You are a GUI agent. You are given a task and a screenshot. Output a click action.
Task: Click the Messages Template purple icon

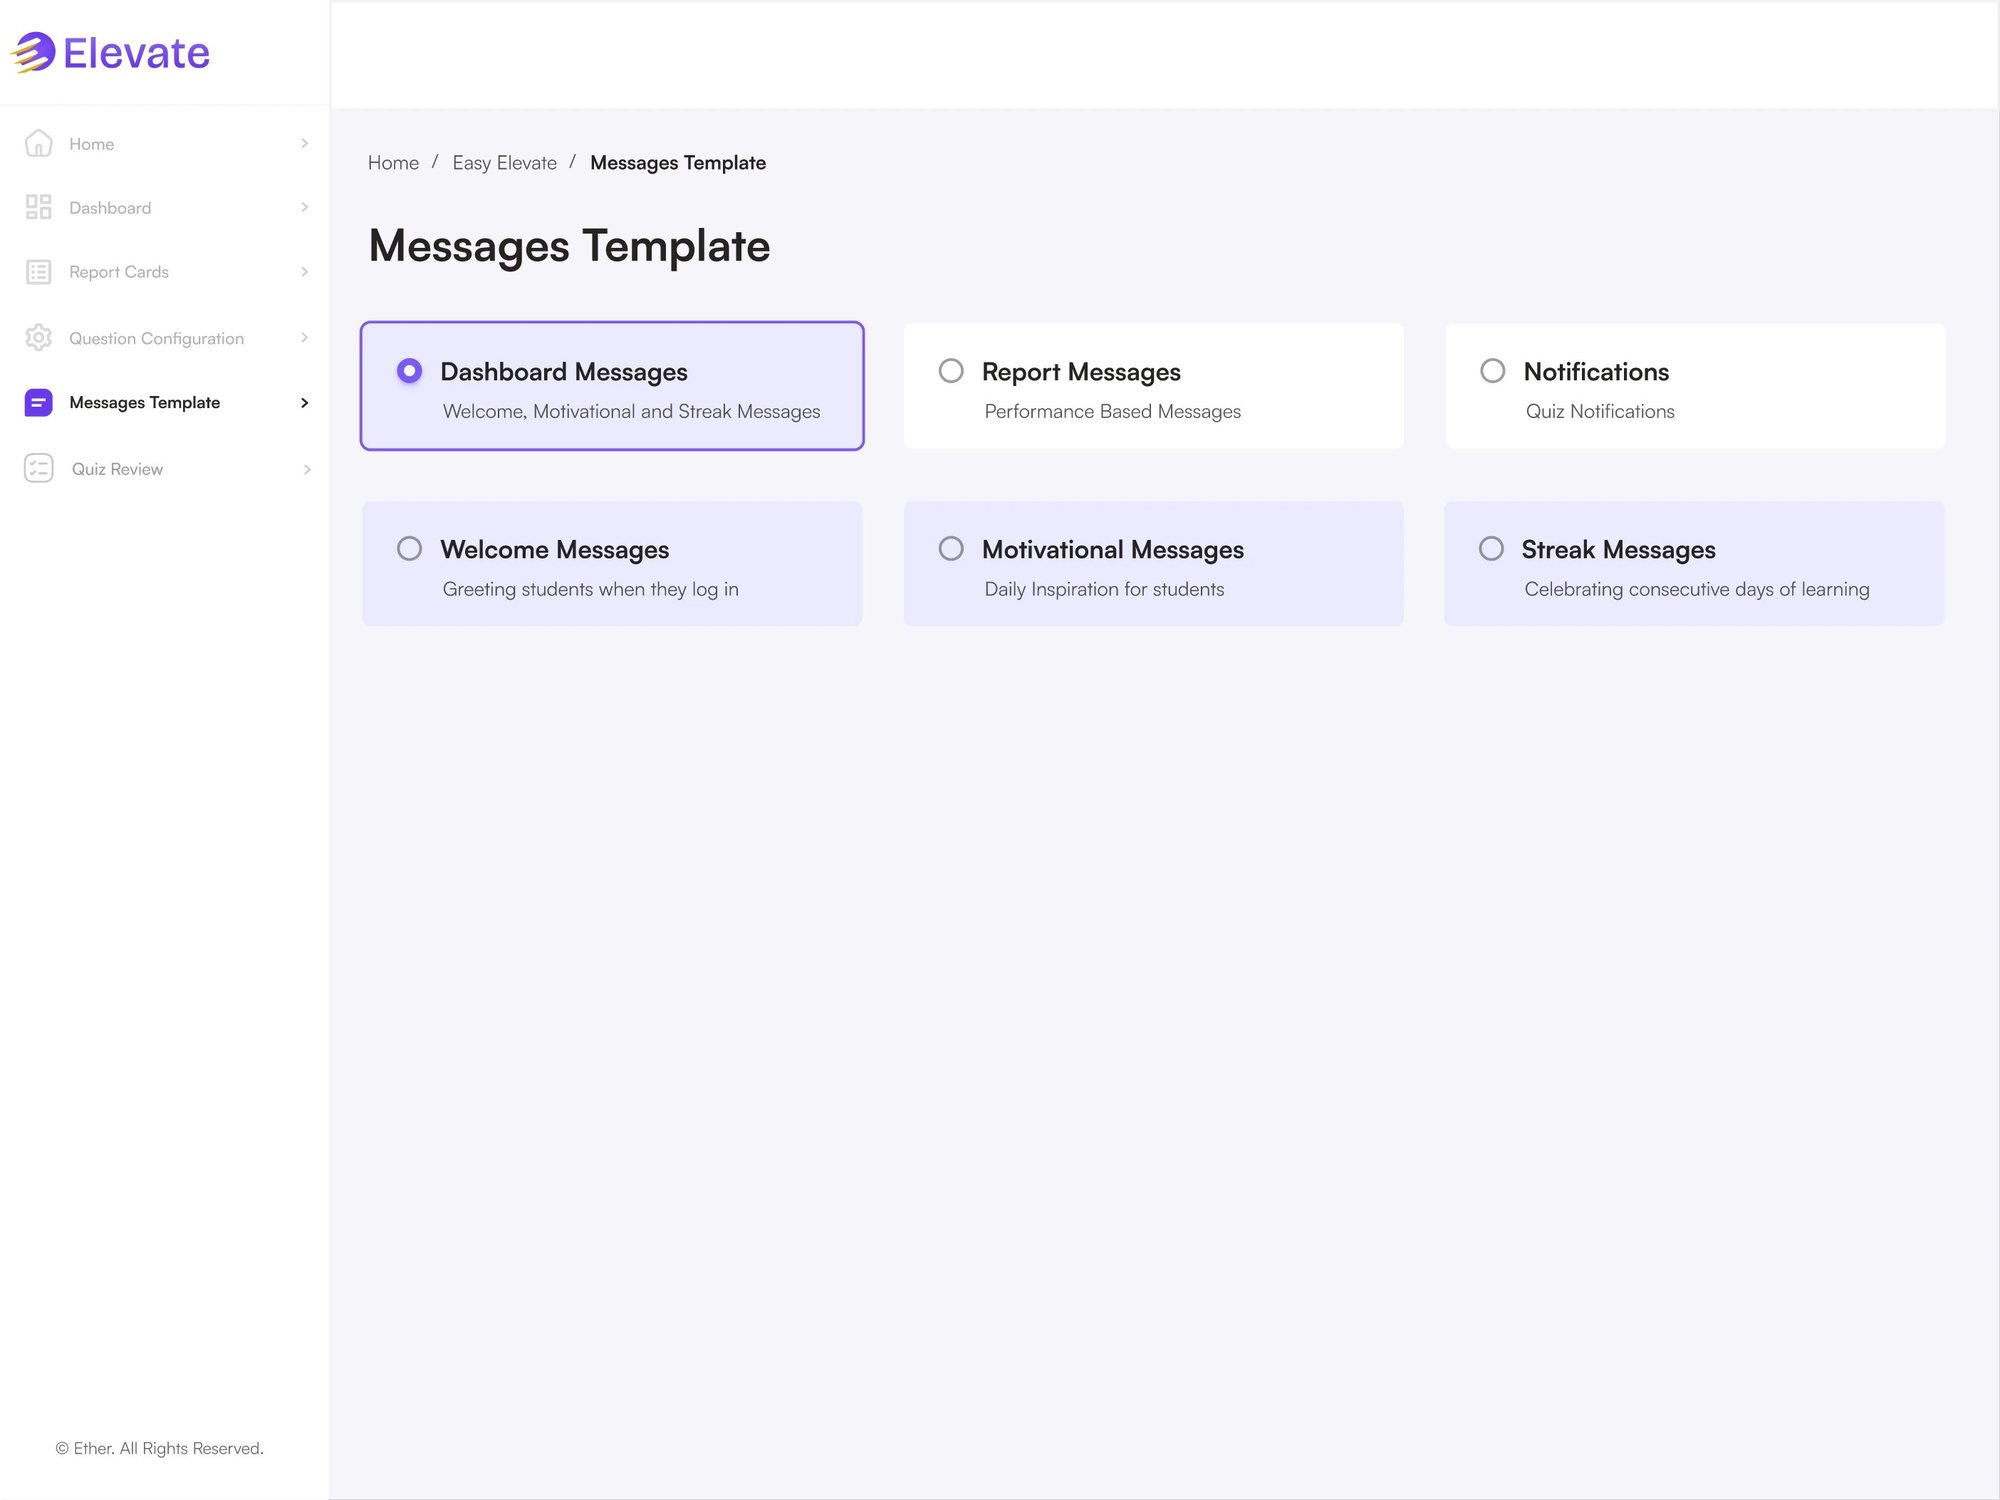point(38,402)
